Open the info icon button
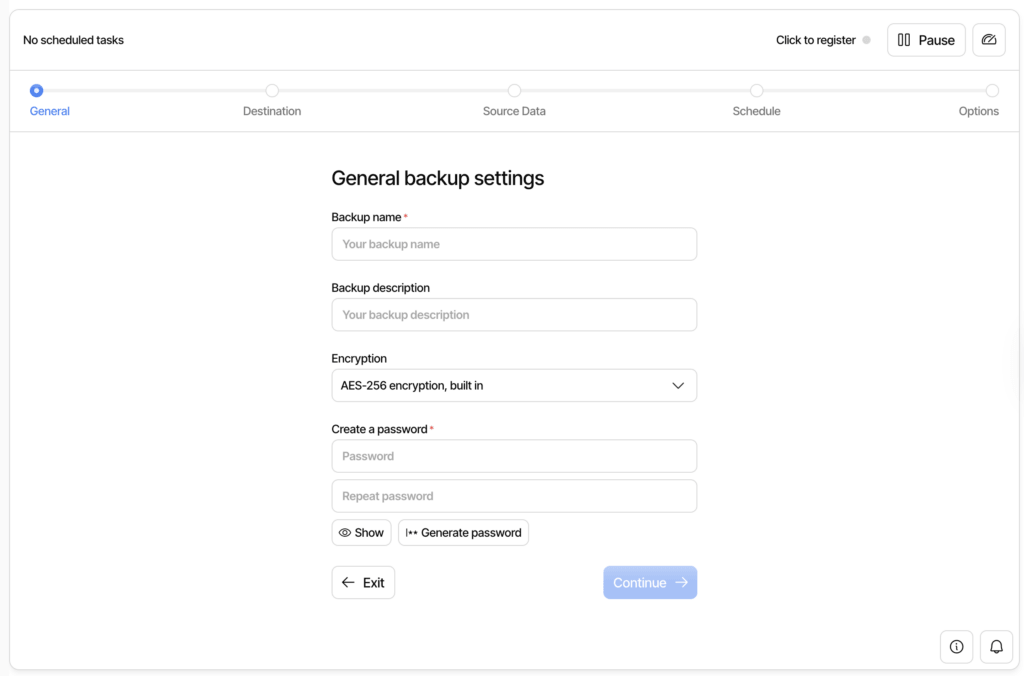 [x=956, y=647]
